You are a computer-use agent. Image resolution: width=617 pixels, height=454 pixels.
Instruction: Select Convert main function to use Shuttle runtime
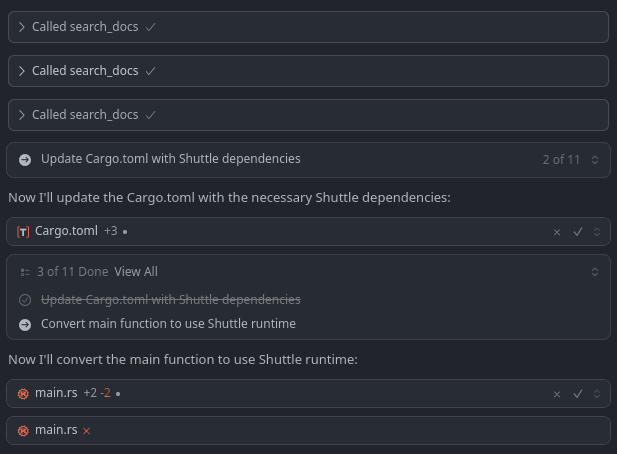(x=168, y=324)
